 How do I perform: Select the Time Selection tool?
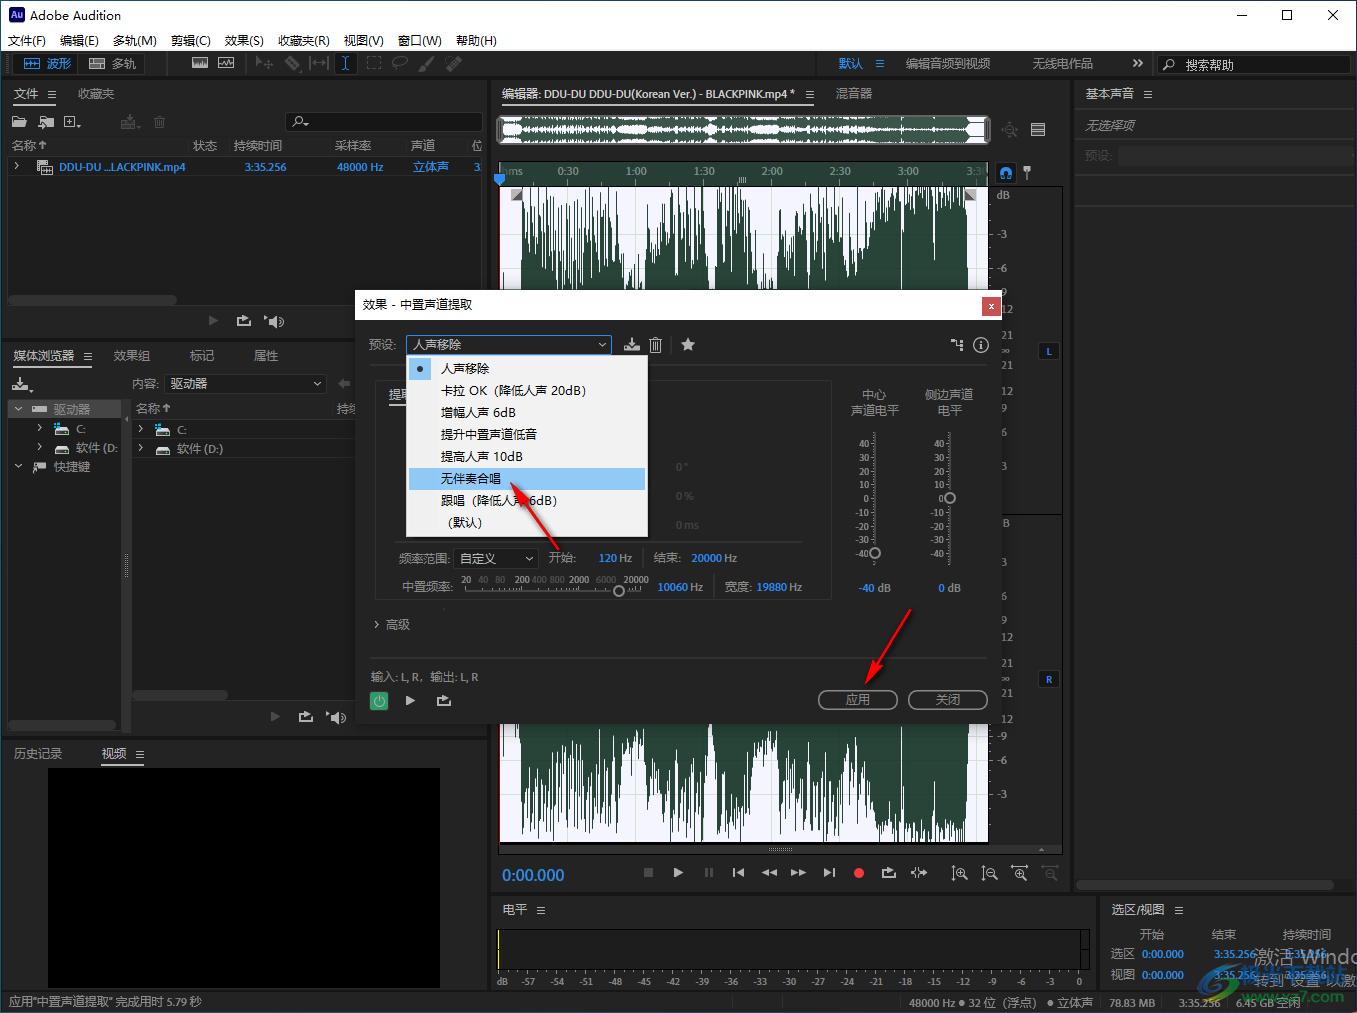point(345,63)
